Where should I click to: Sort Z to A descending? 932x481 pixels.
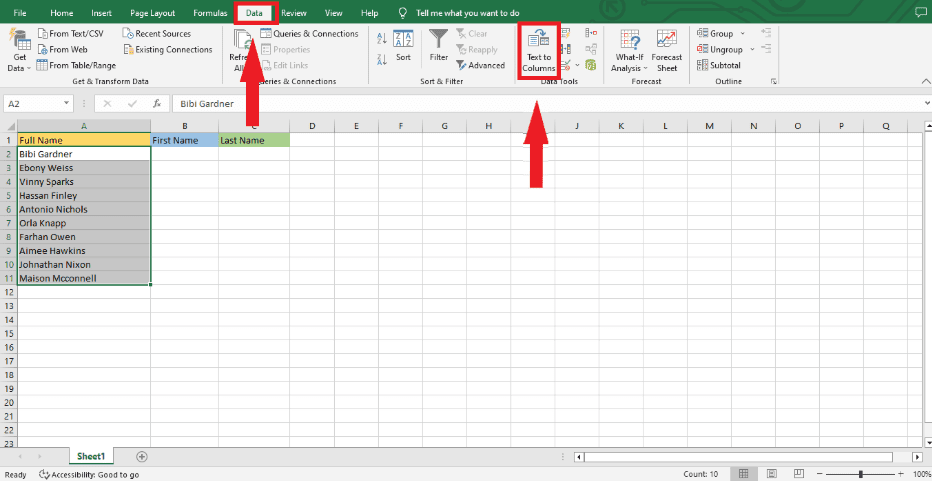click(x=382, y=59)
